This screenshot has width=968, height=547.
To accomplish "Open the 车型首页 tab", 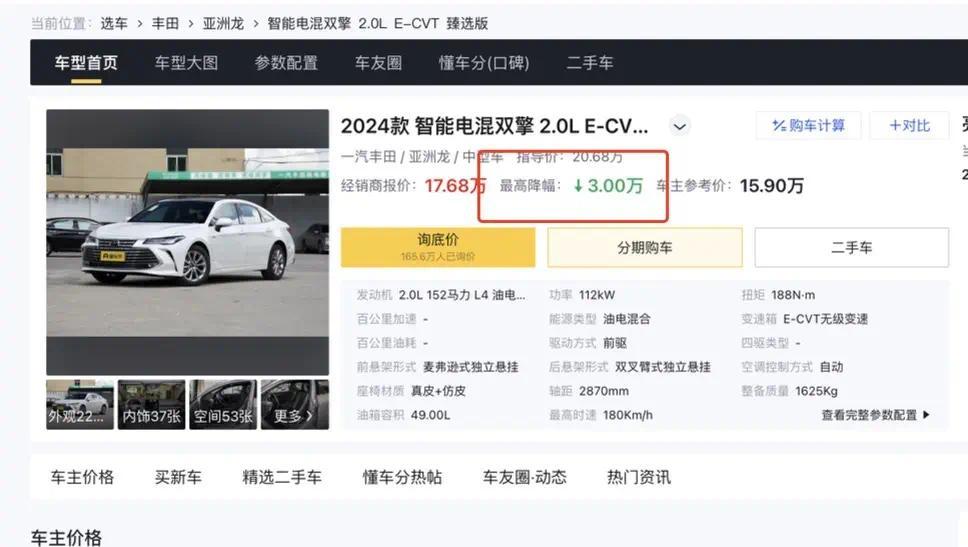I will (x=86, y=63).
